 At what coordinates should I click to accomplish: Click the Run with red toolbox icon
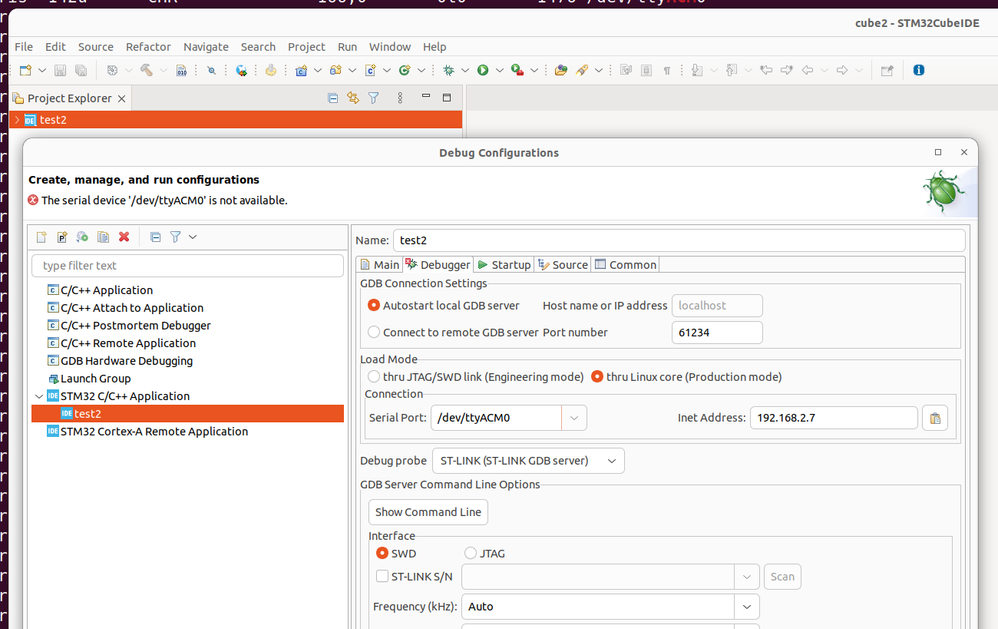517,70
